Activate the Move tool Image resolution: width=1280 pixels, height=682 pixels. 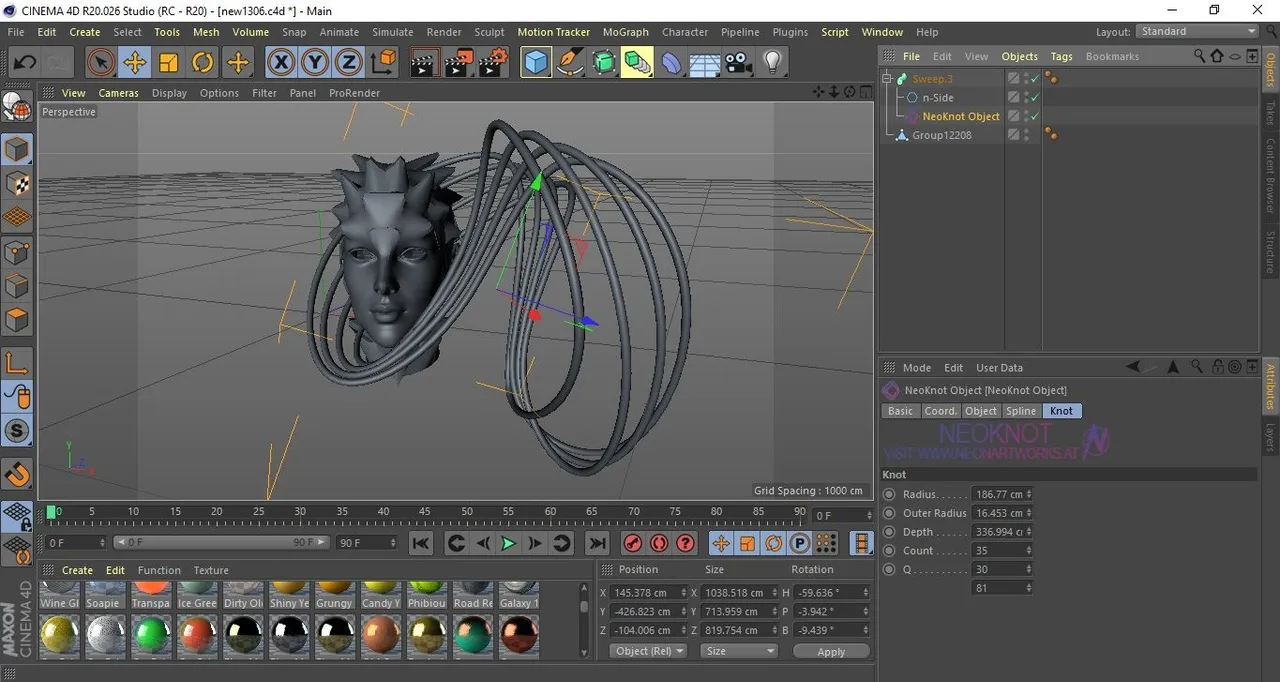pyautogui.click(x=134, y=63)
